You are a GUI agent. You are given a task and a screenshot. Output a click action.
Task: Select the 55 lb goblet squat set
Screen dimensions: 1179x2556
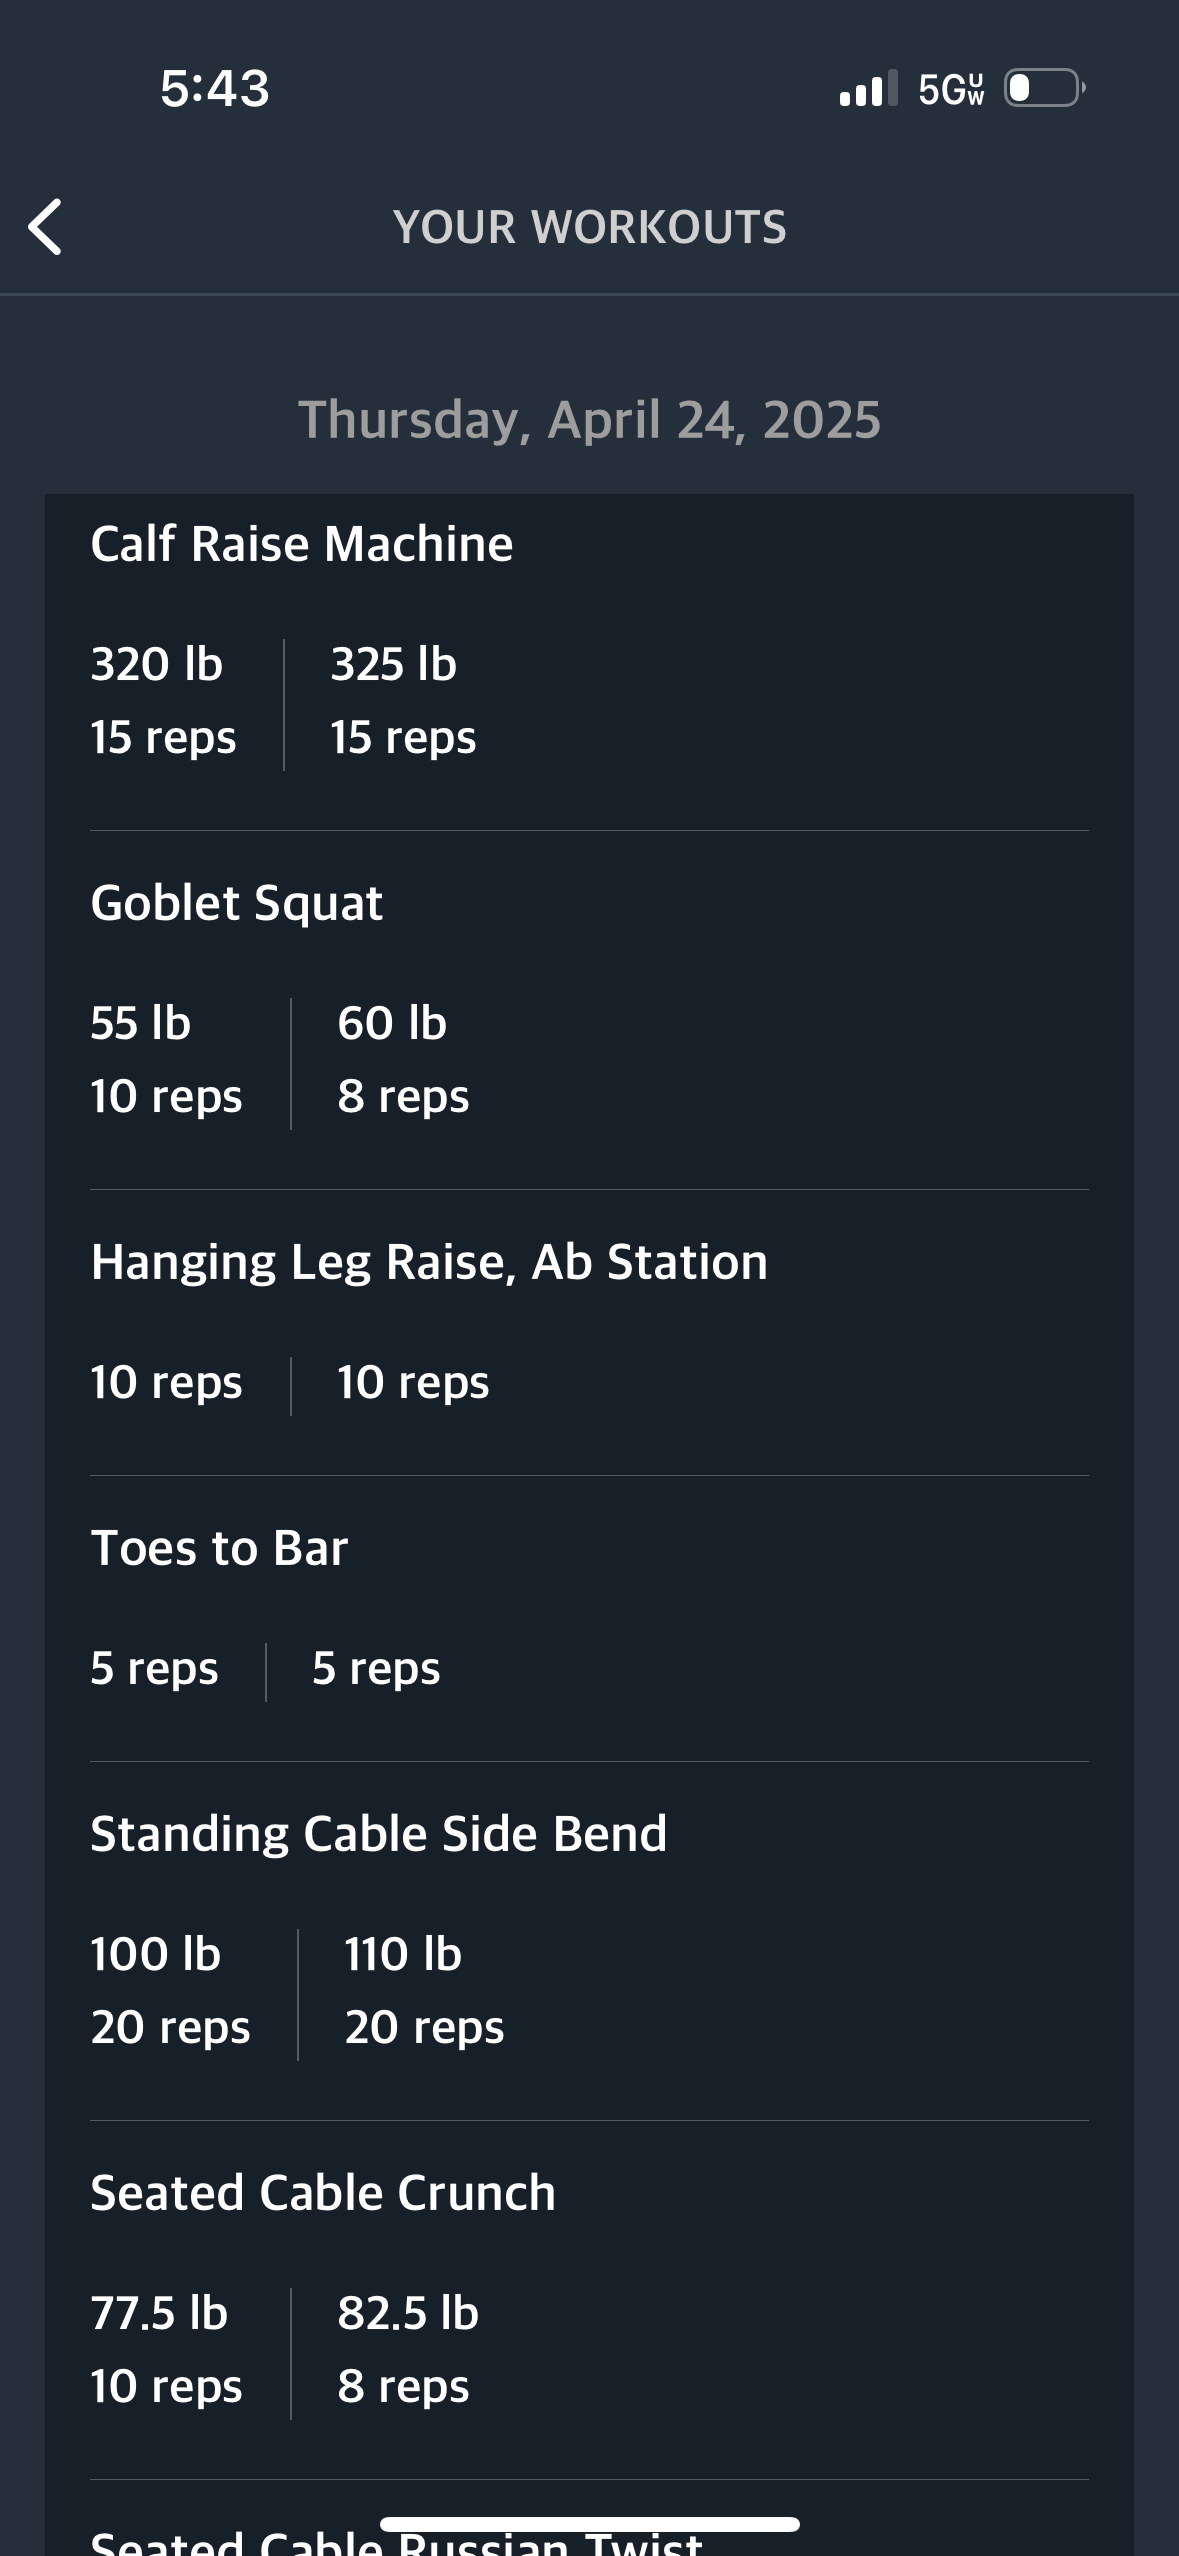[166, 1060]
